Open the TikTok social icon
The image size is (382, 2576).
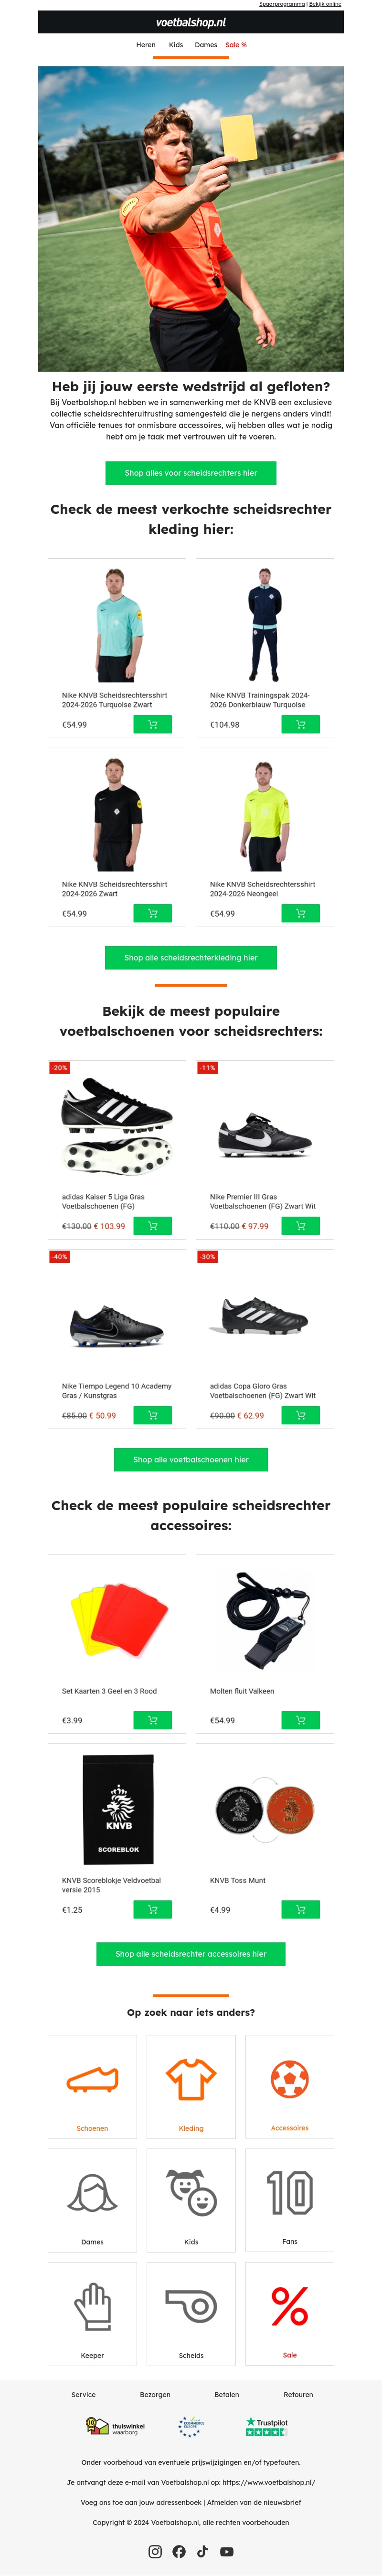(203, 2551)
